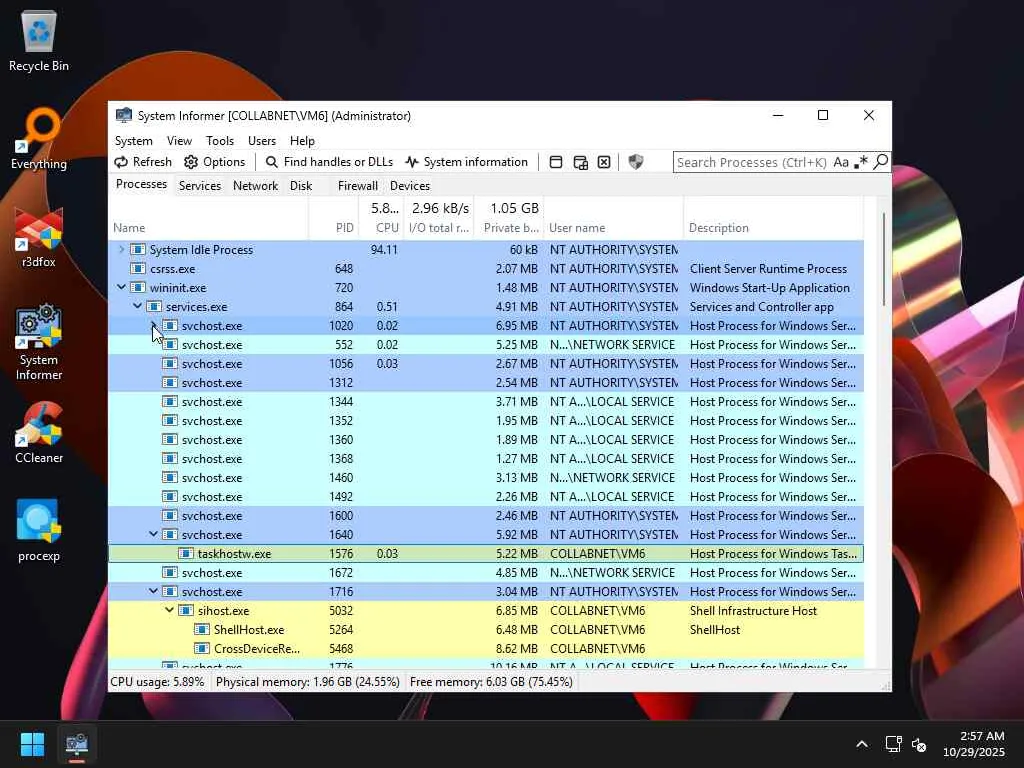Viewport: 1024px width, 768px height.
Task: Click the find window and thread icon
Action: (x=580, y=162)
